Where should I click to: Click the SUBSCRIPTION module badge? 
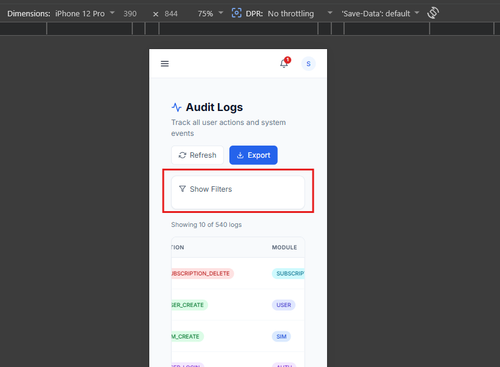[288, 274]
